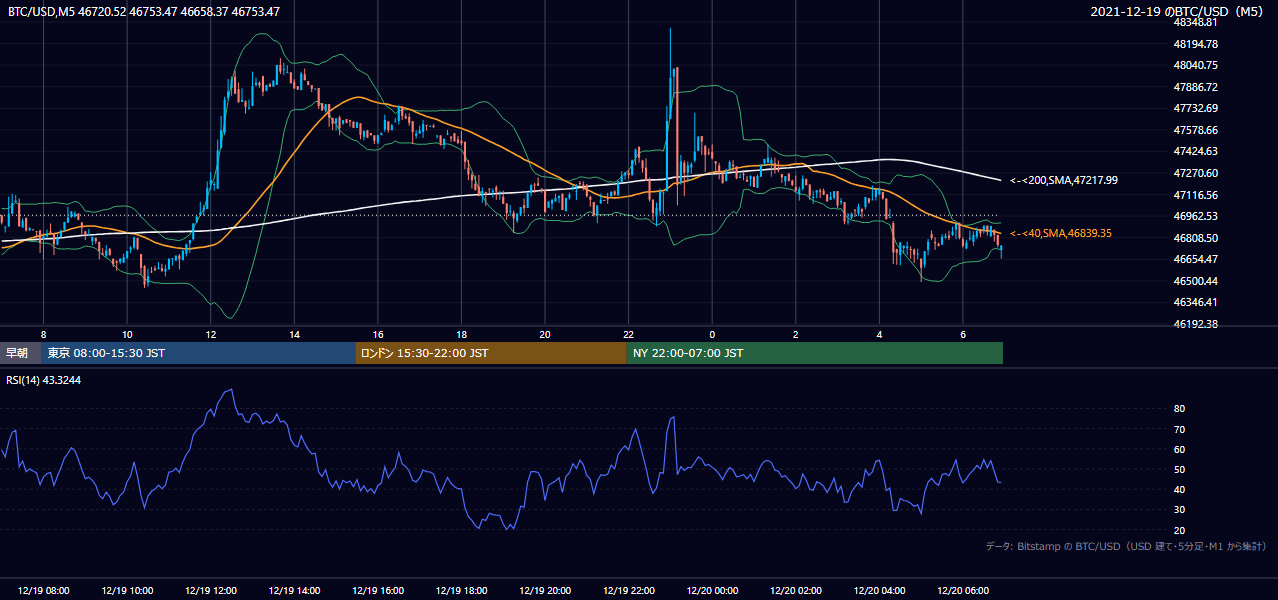The width and height of the screenshot is (1278, 600).
Task: Click the 12/19 08:00 time axis label
Action: (x=43, y=591)
